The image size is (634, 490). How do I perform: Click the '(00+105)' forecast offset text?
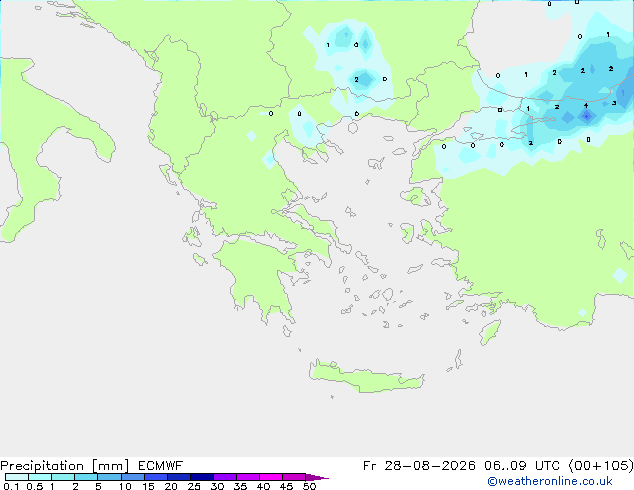click(601, 466)
